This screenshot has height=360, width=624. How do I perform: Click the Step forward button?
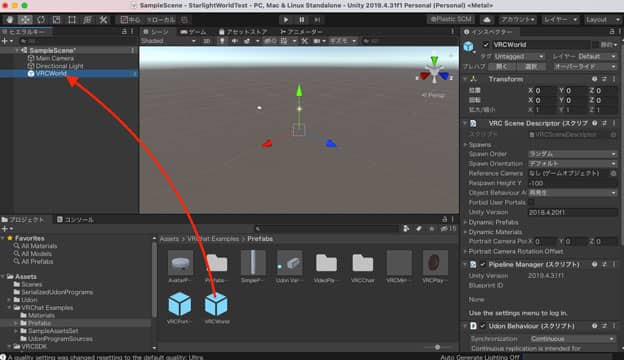tap(317, 19)
